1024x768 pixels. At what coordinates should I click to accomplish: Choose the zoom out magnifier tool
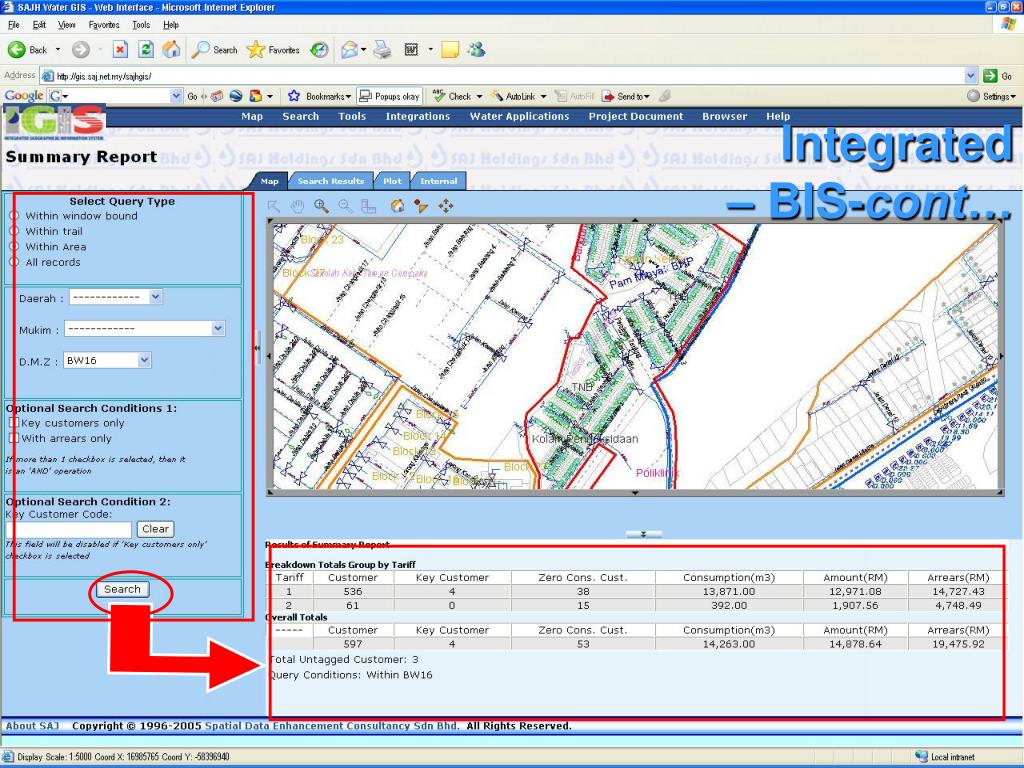345,206
